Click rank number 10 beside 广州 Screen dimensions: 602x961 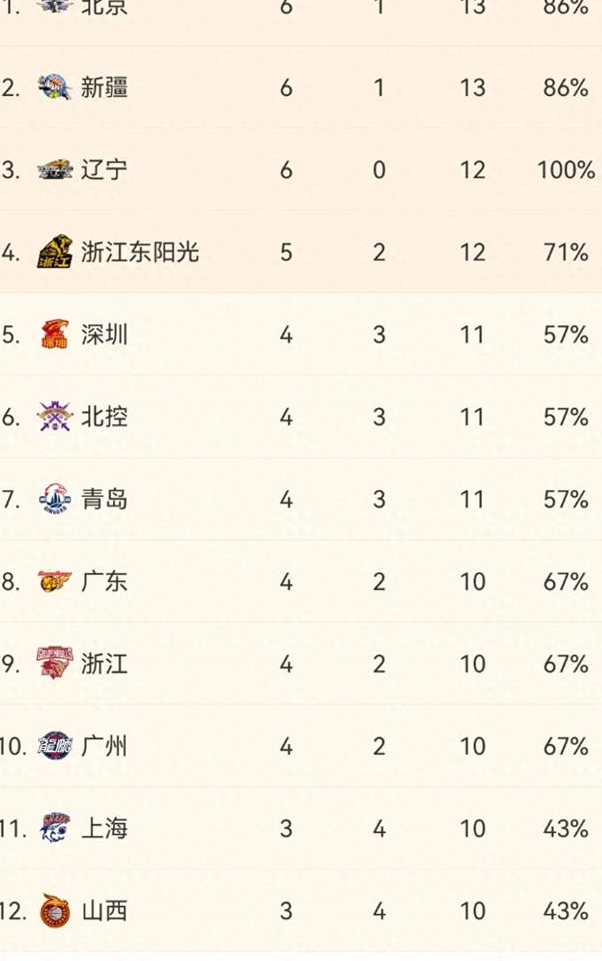coord(10,745)
